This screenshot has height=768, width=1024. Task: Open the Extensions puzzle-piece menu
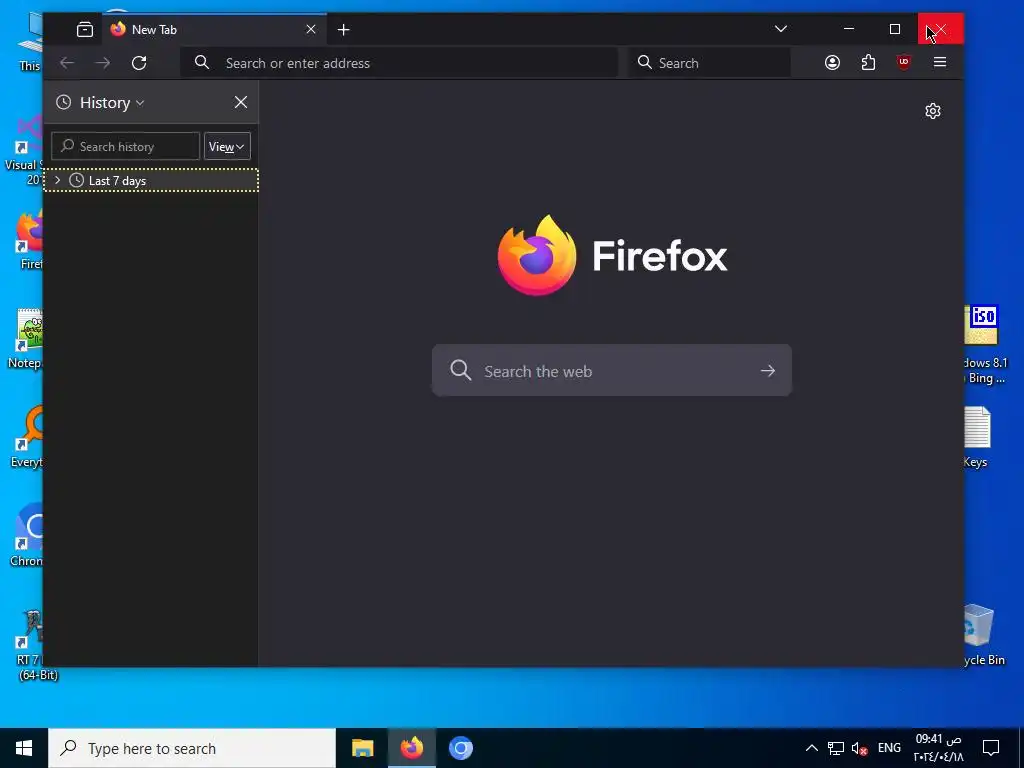click(x=868, y=63)
